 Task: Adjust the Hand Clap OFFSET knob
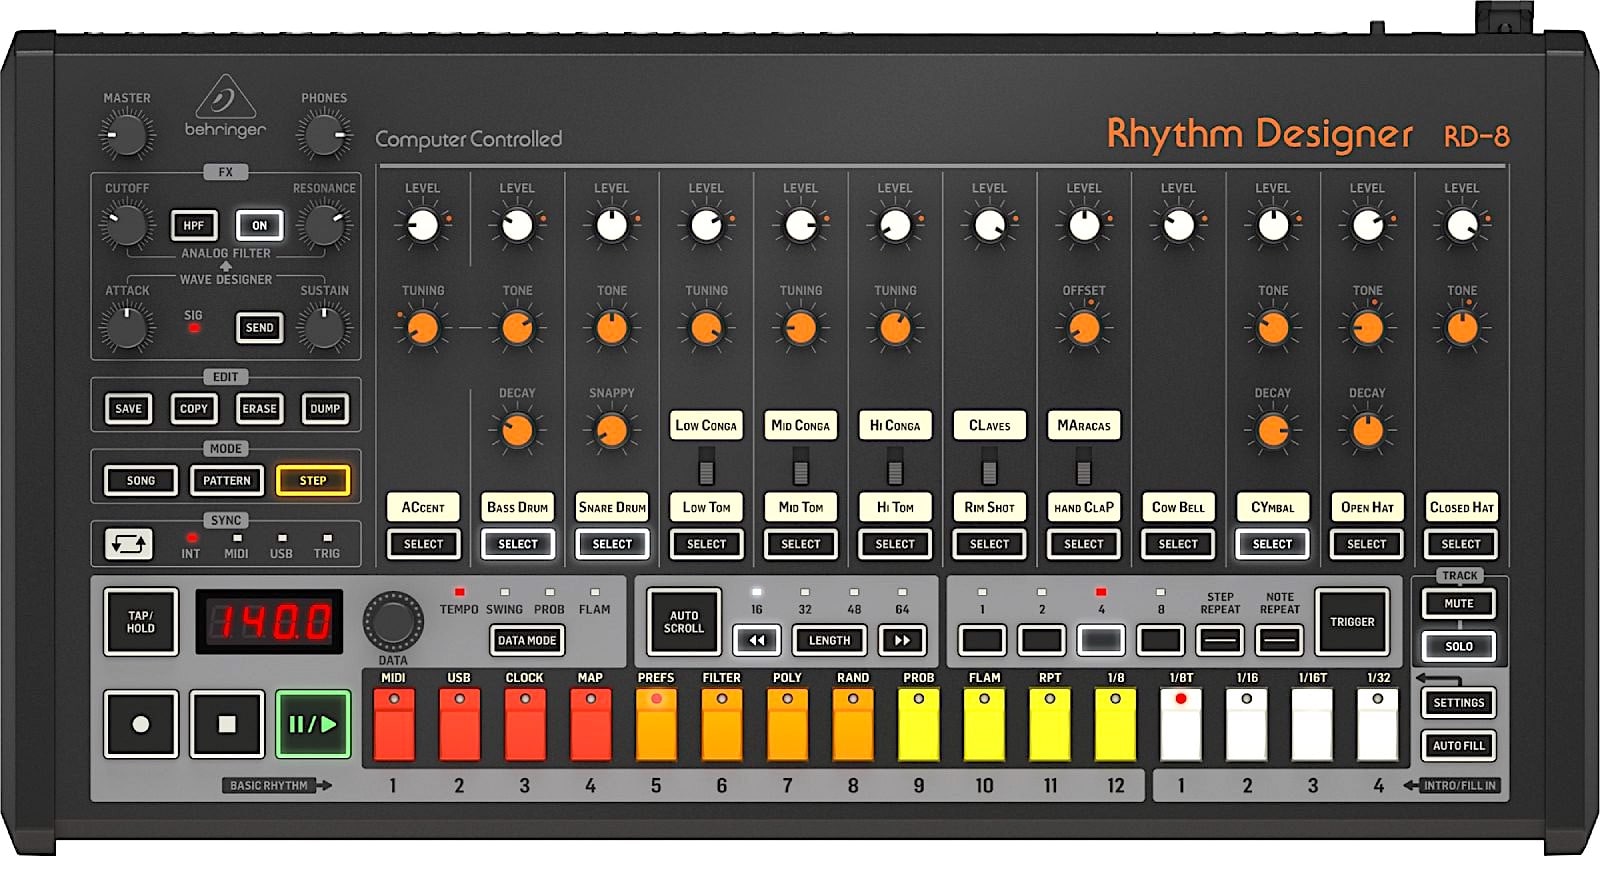(1084, 328)
